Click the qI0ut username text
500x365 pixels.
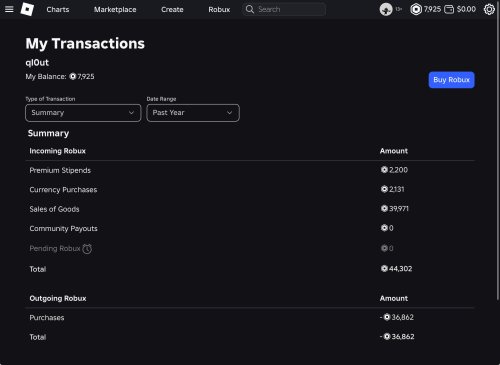click(x=37, y=63)
